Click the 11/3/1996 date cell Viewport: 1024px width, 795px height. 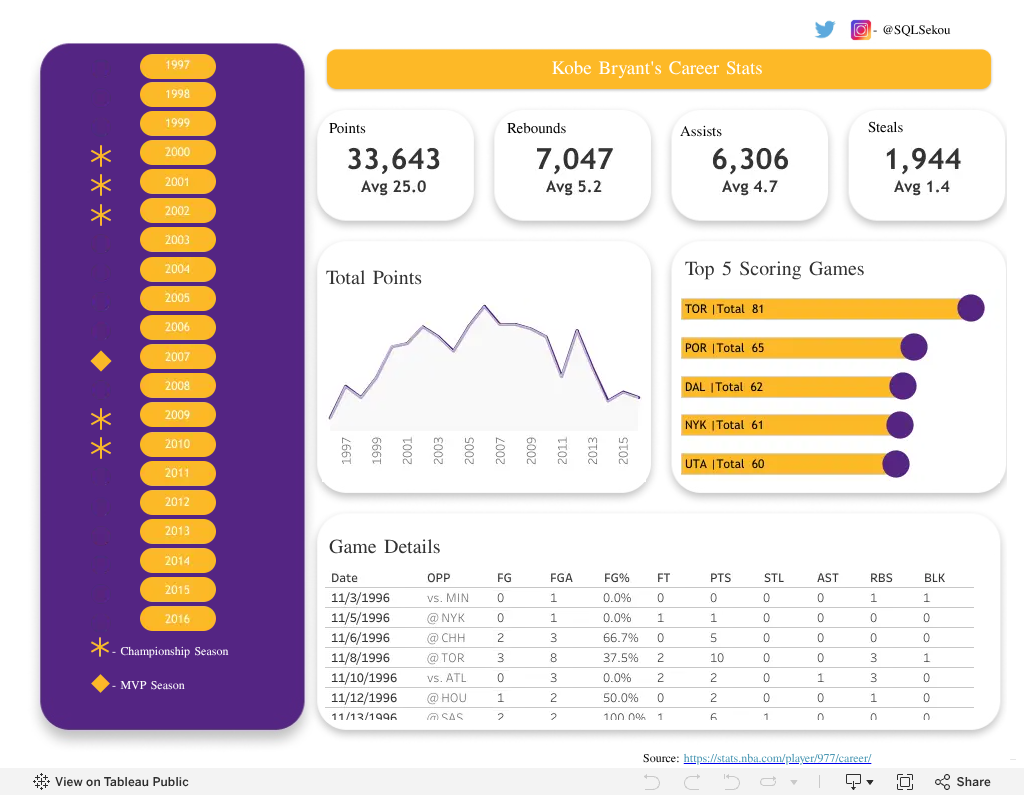(x=360, y=598)
